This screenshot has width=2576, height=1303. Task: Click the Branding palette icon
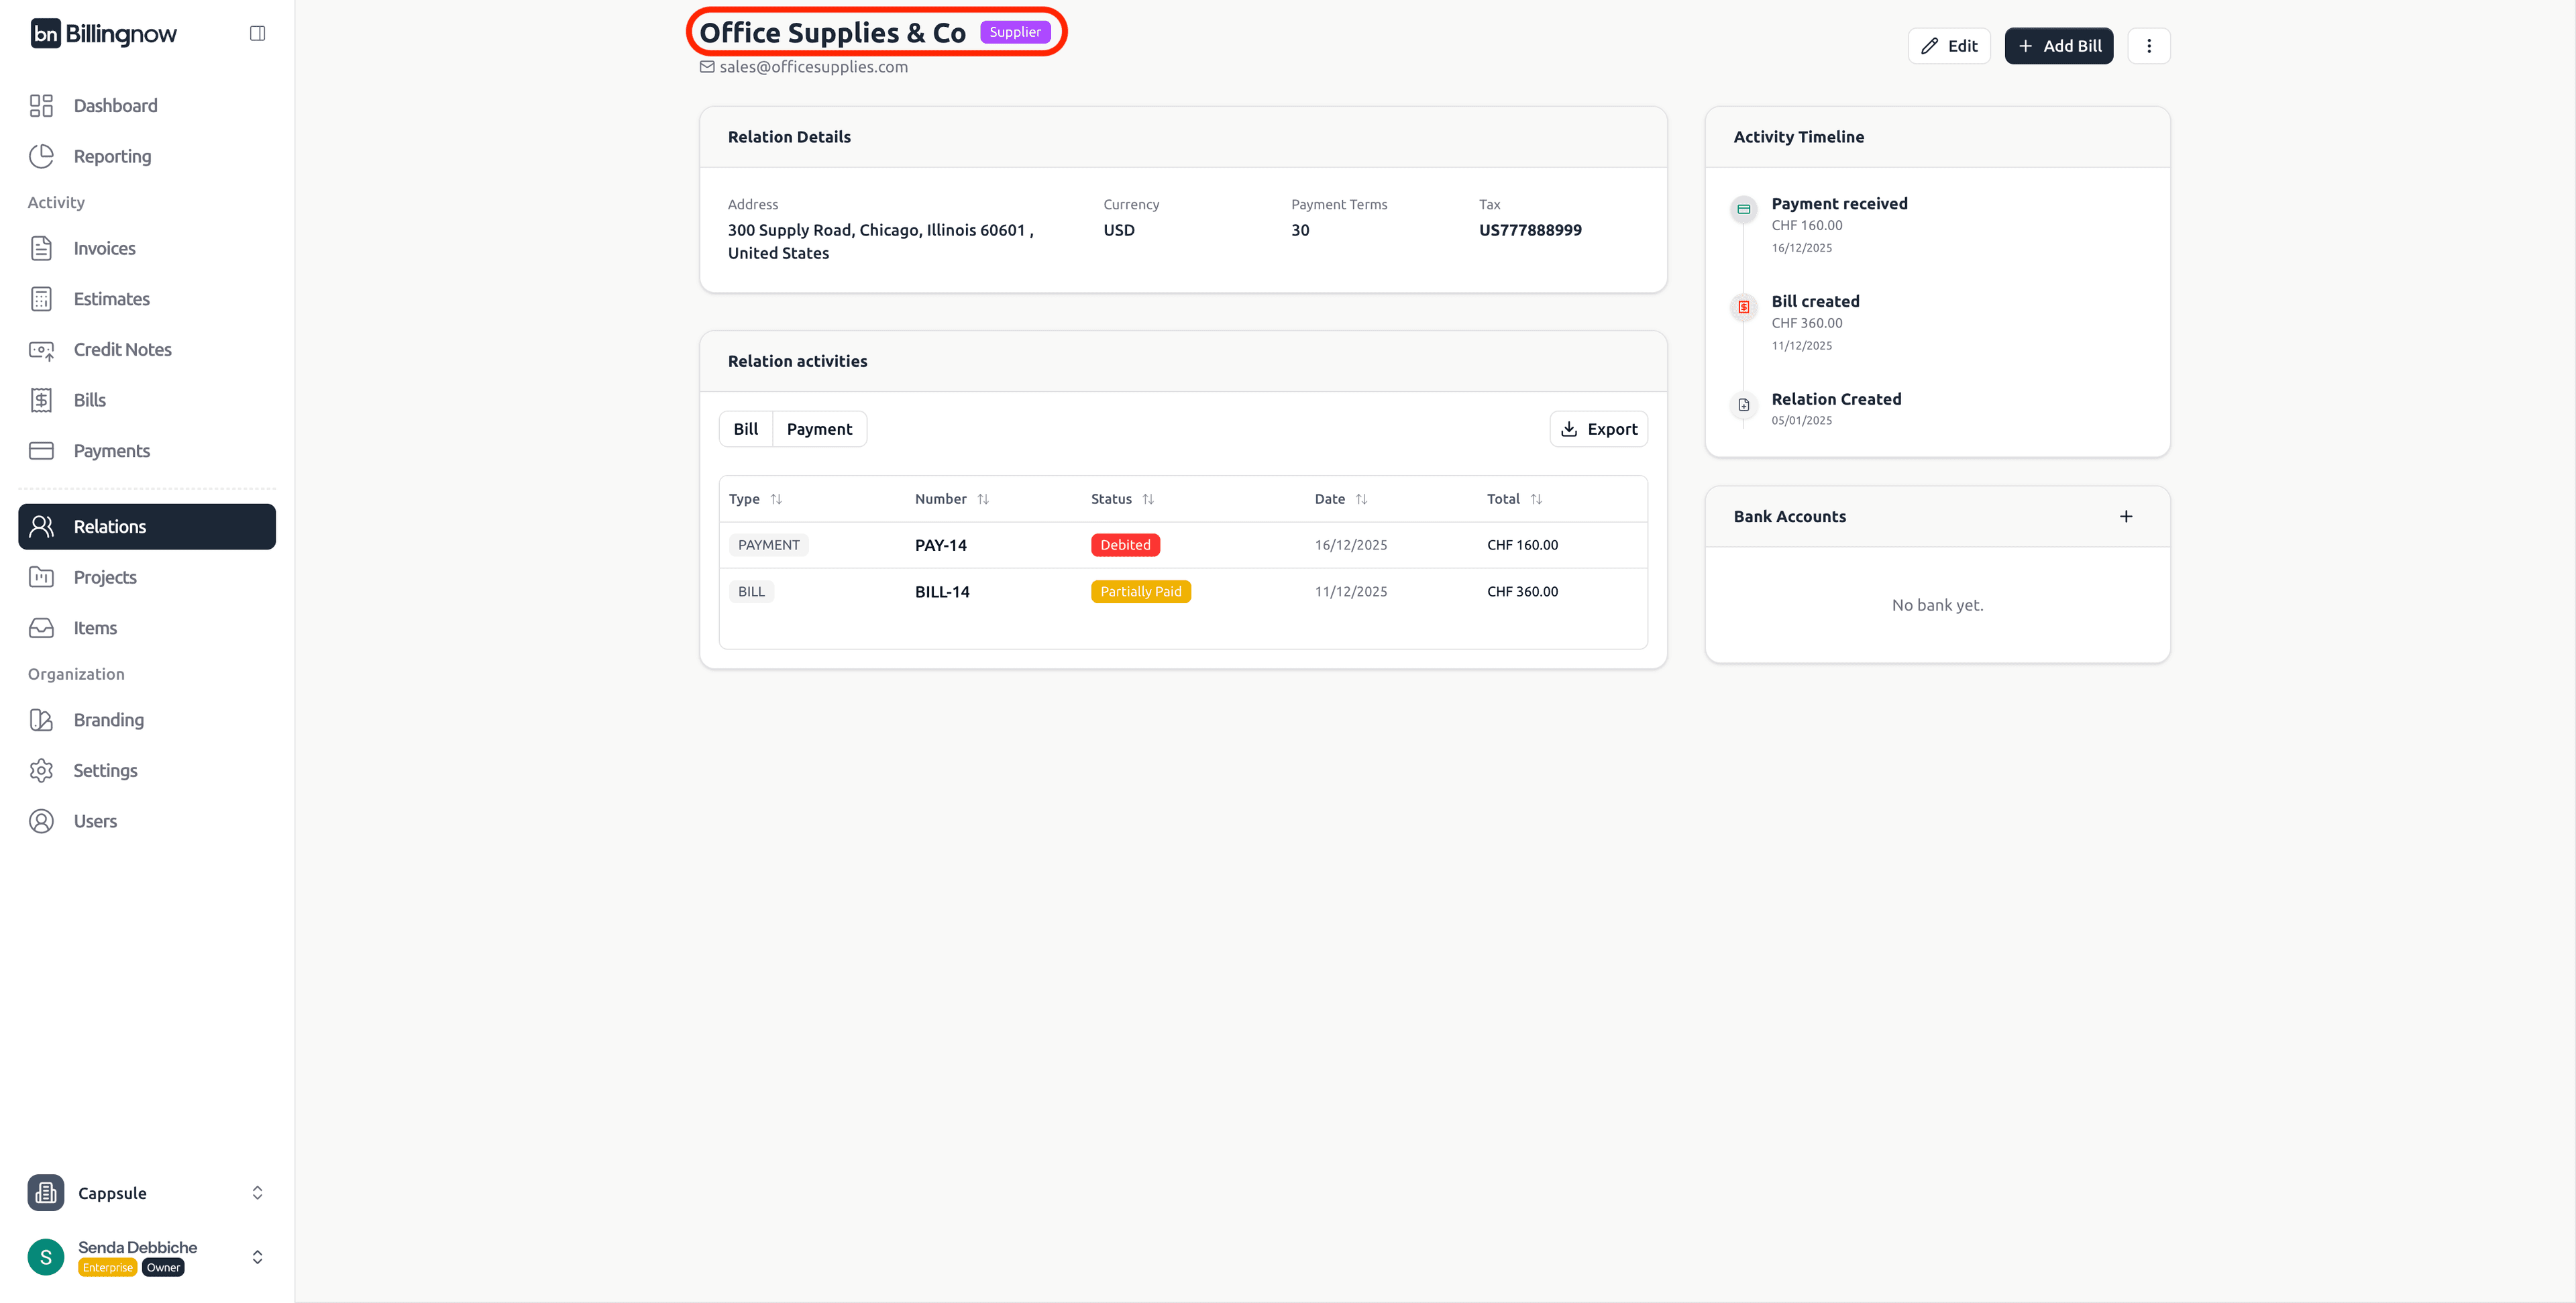(41, 720)
